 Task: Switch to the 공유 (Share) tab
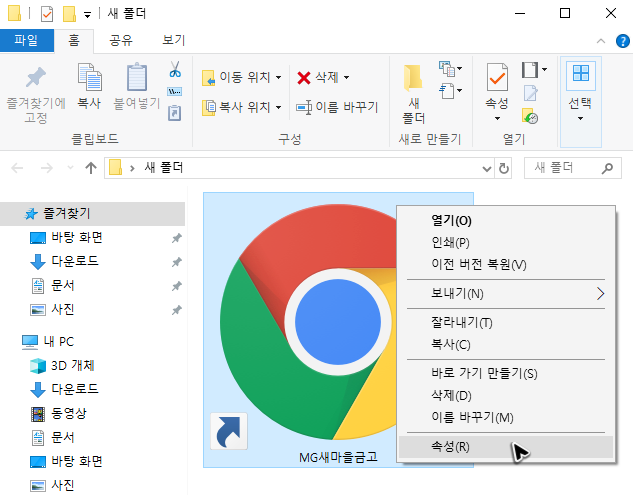pos(121,40)
